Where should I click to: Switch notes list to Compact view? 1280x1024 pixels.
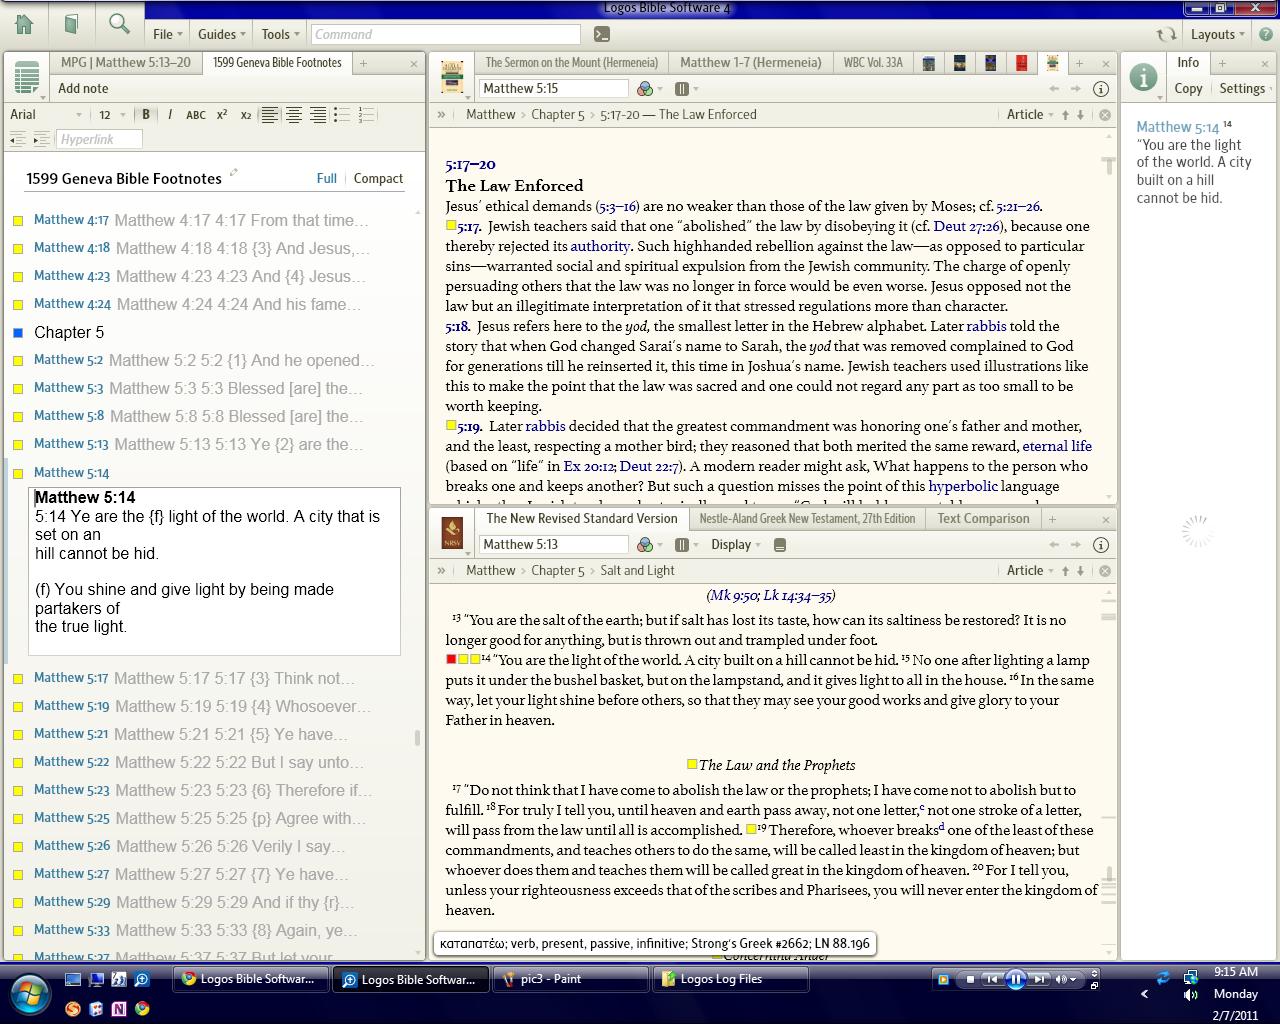click(x=378, y=179)
